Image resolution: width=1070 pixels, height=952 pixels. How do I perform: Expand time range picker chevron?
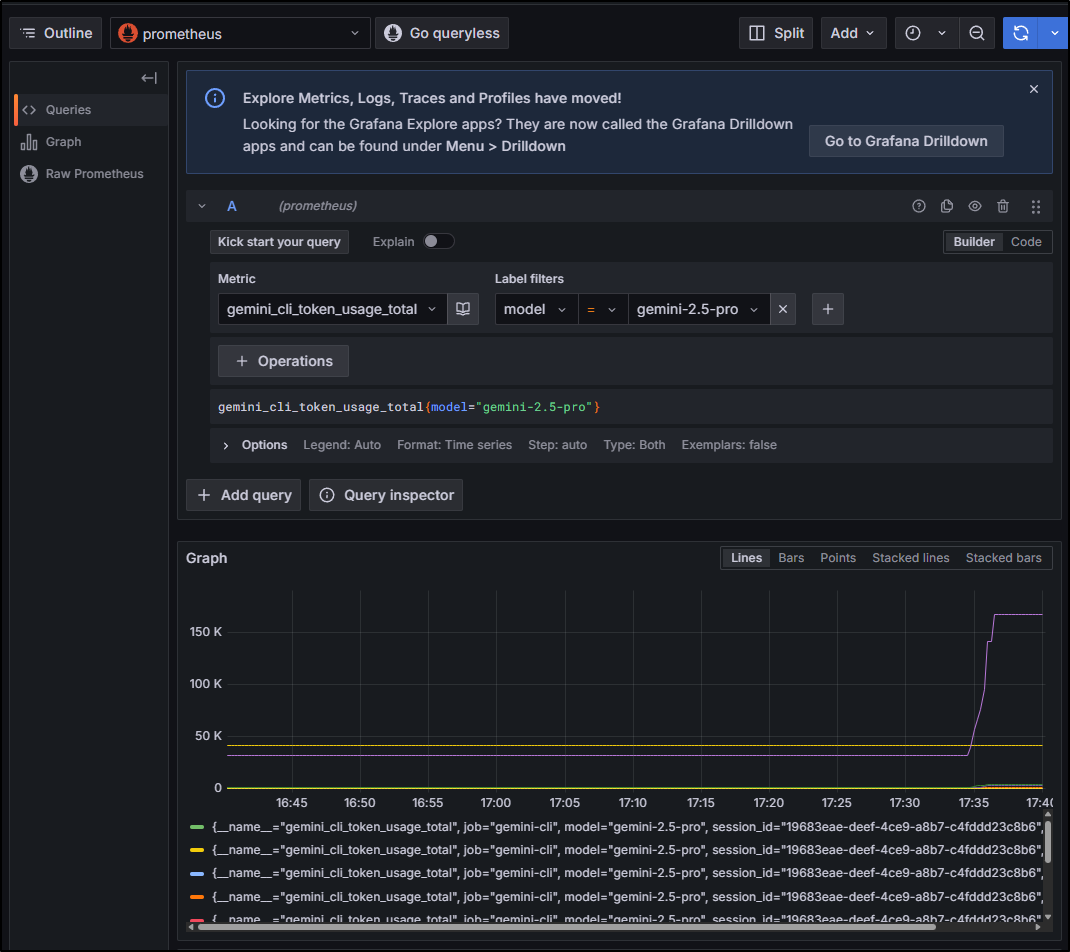tap(942, 33)
